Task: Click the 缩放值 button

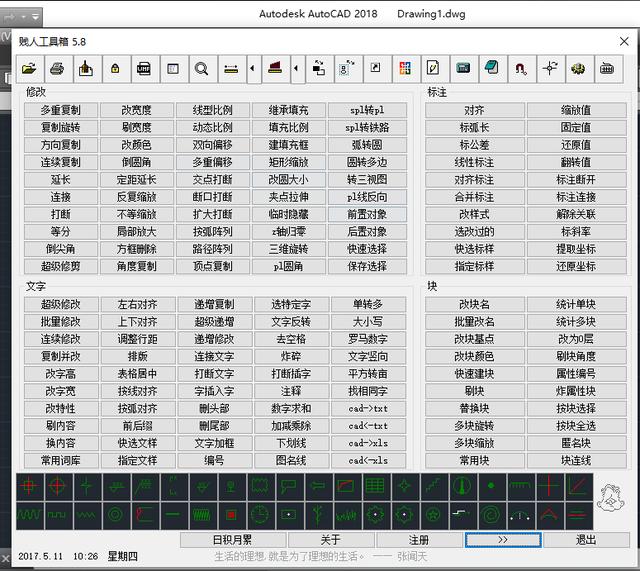Action: click(576, 110)
